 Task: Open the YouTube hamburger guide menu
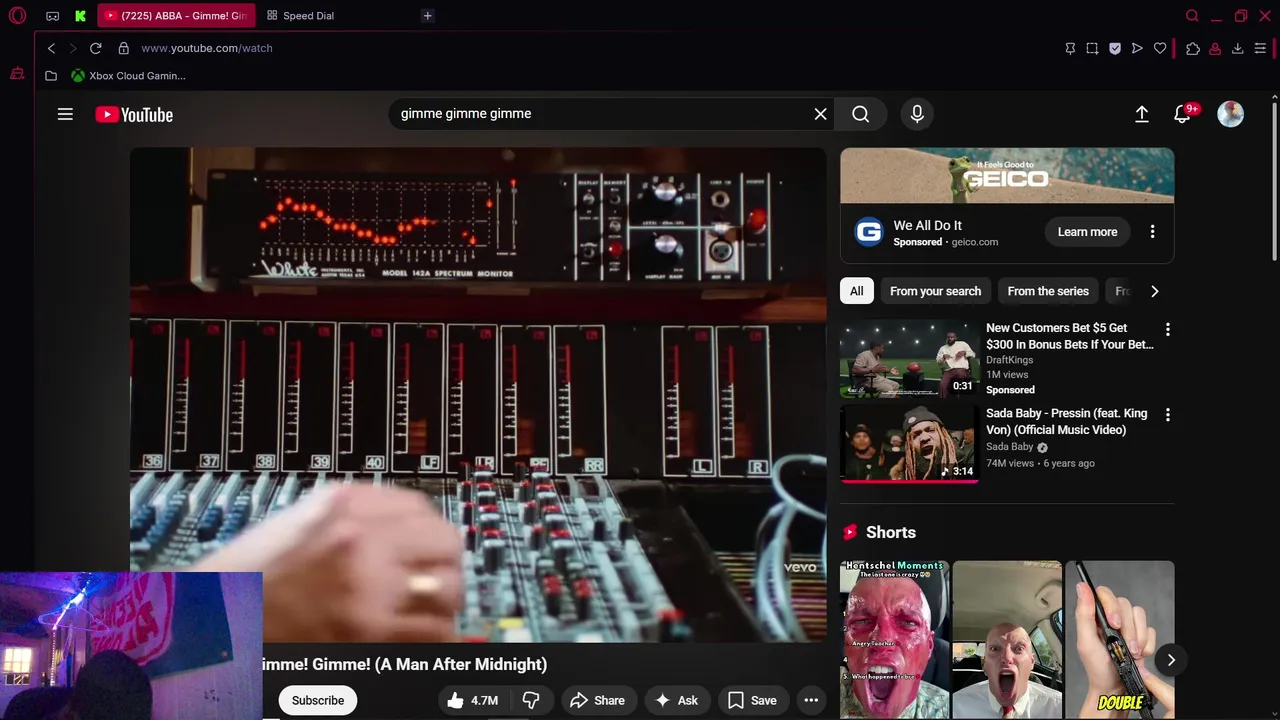[65, 114]
